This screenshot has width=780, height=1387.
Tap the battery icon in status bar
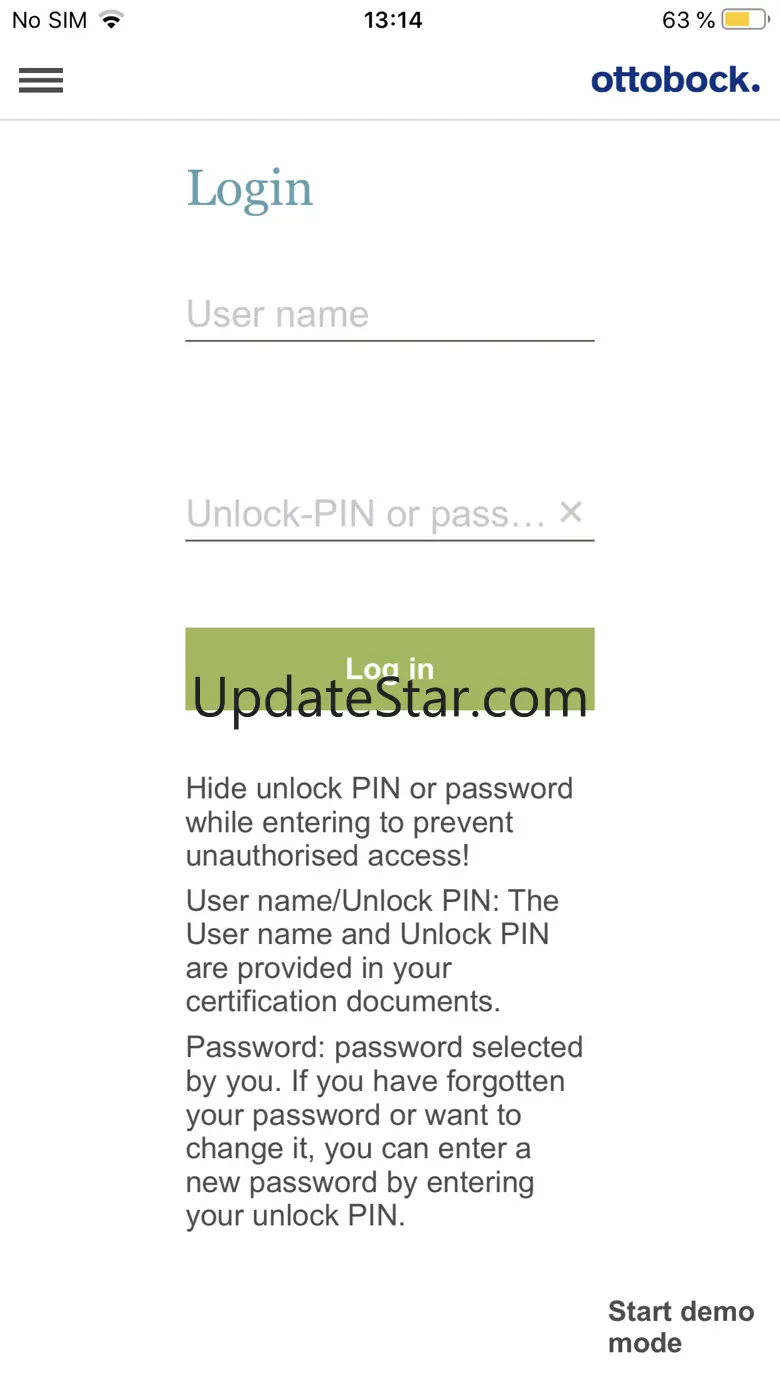(x=744, y=20)
